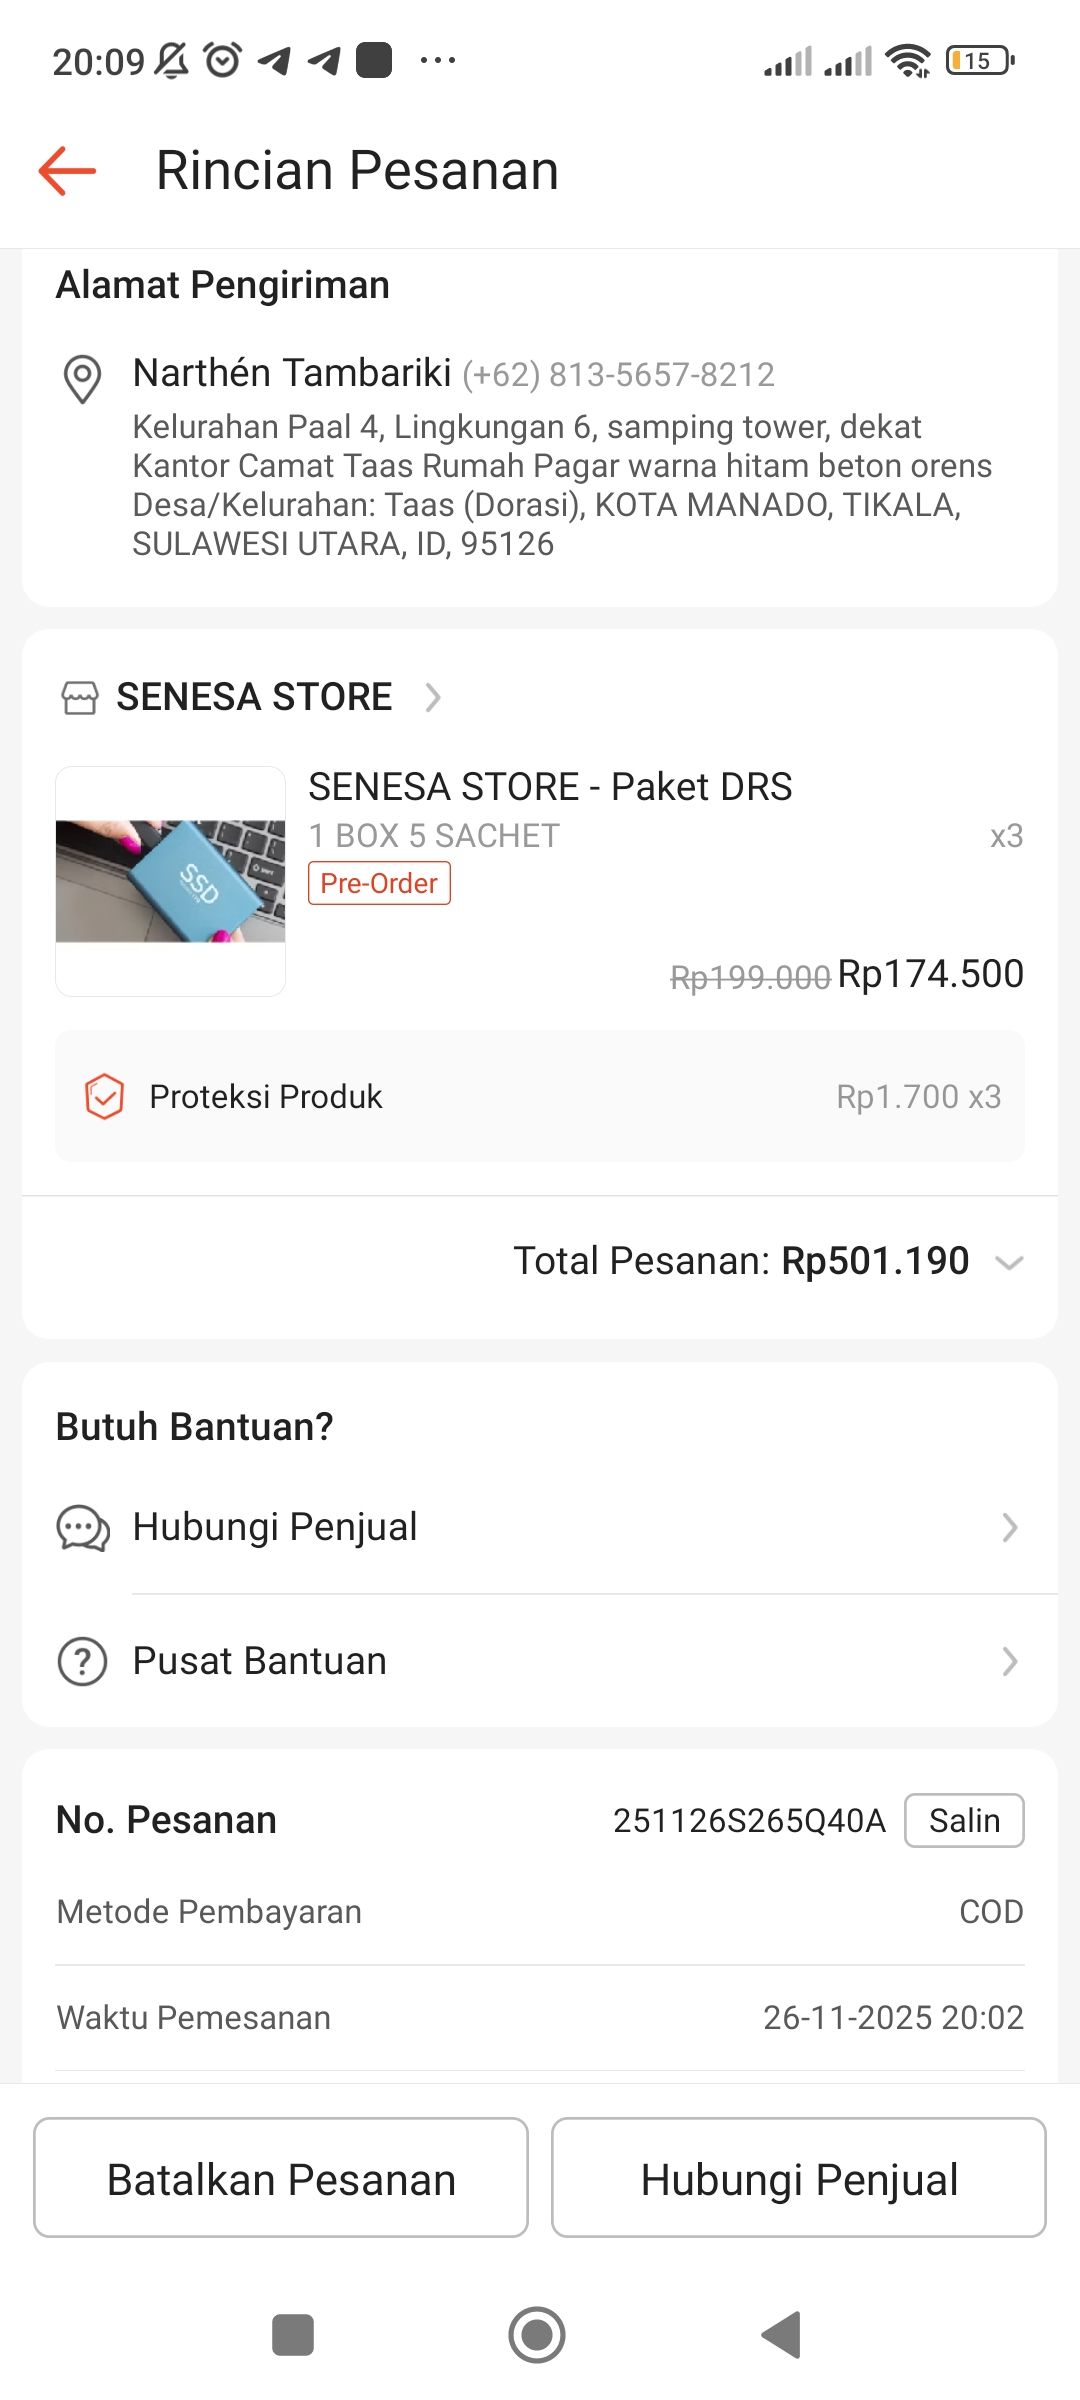
Task: Copy order number with Salin button
Action: click(x=964, y=1820)
